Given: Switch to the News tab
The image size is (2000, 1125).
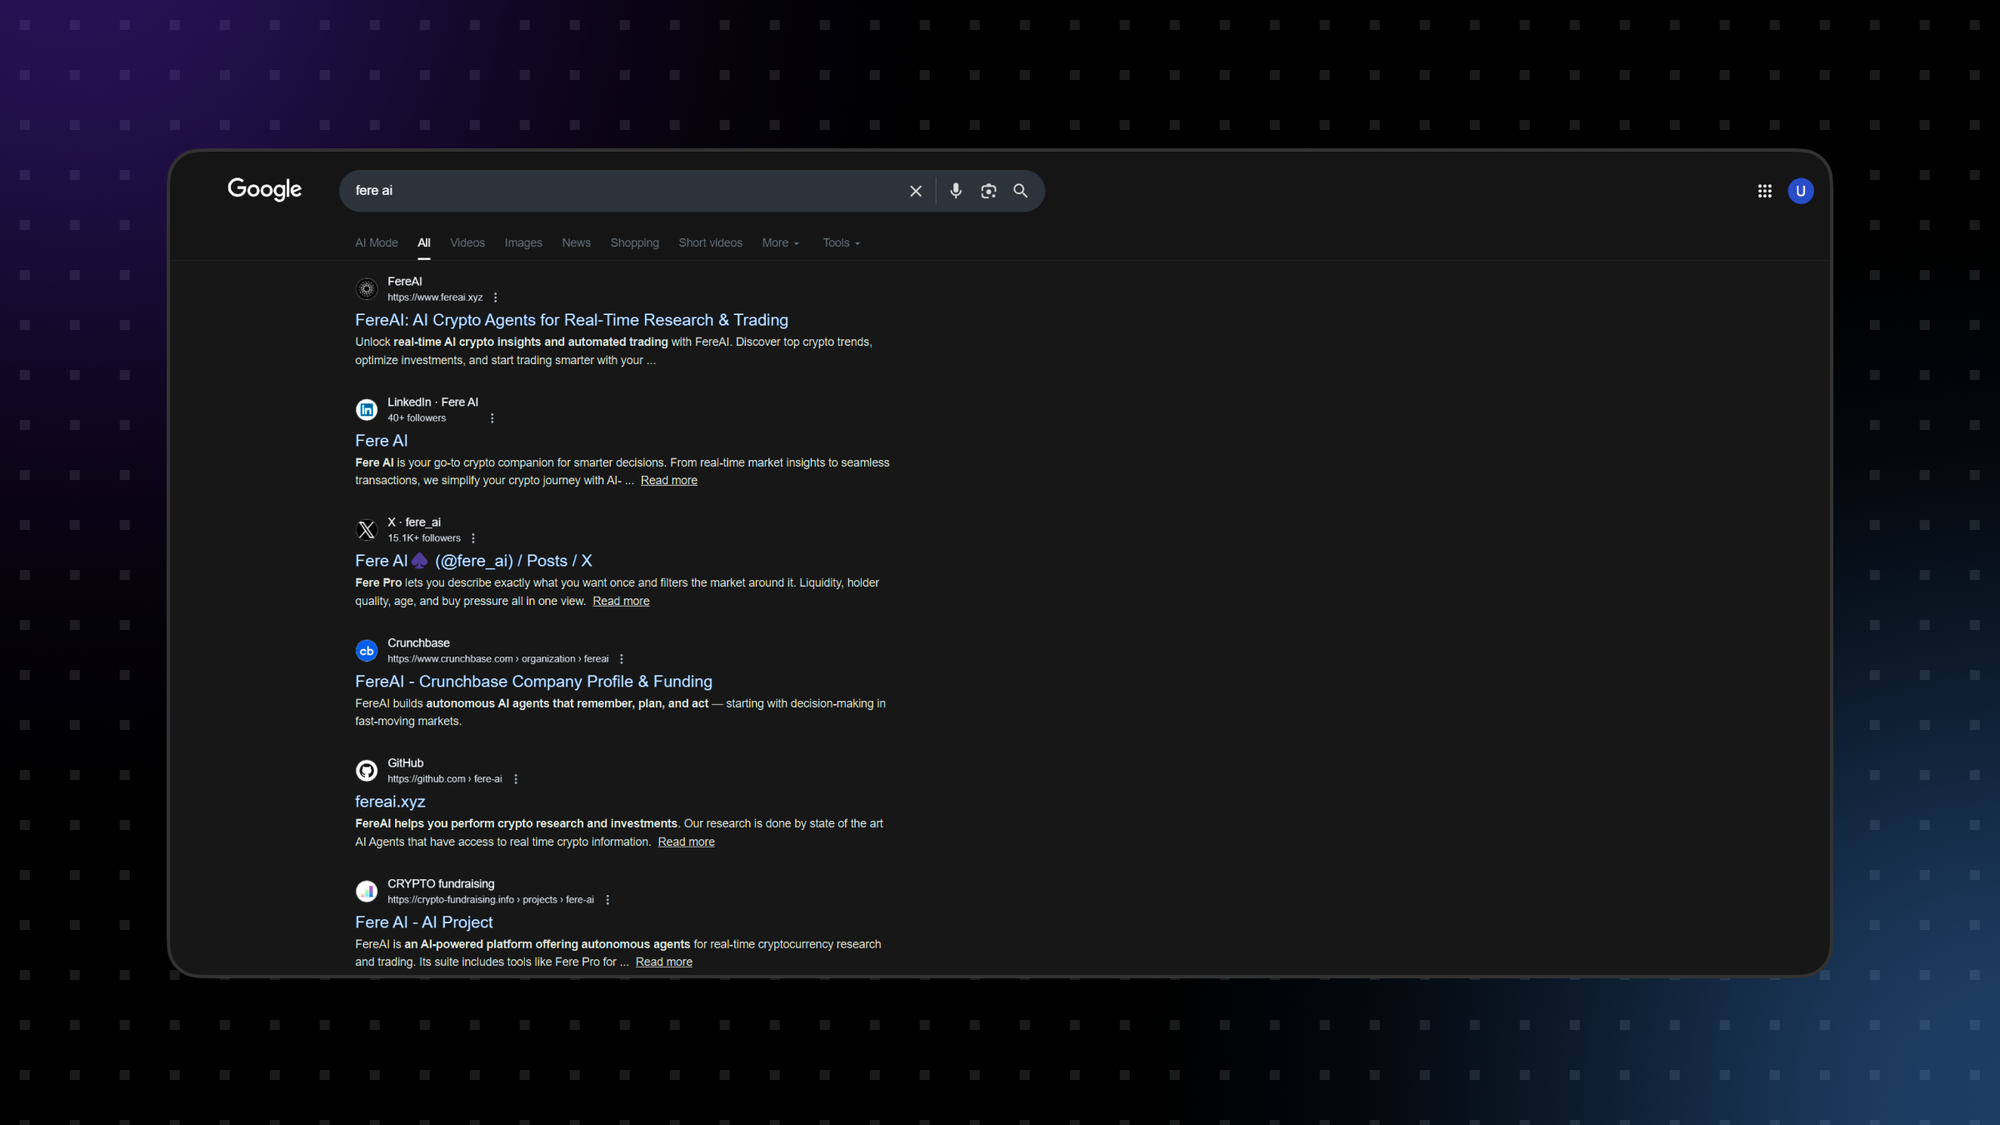Looking at the screenshot, I should [576, 243].
